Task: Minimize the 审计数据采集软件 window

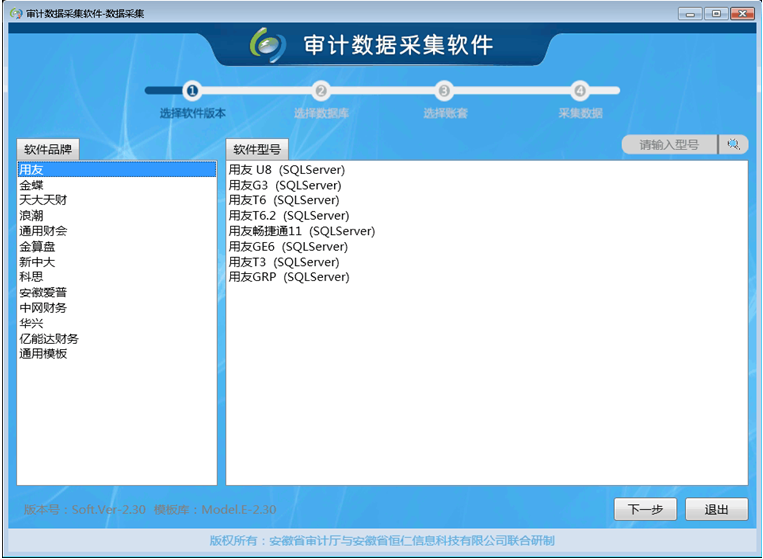Action: (690, 14)
